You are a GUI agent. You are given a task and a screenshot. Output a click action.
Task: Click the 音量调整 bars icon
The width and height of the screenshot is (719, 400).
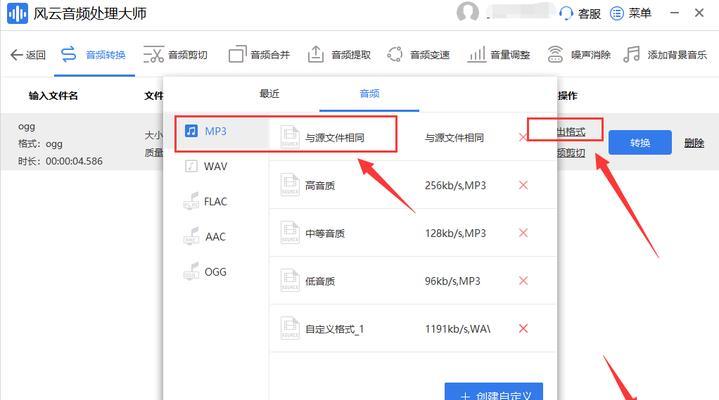coord(476,55)
